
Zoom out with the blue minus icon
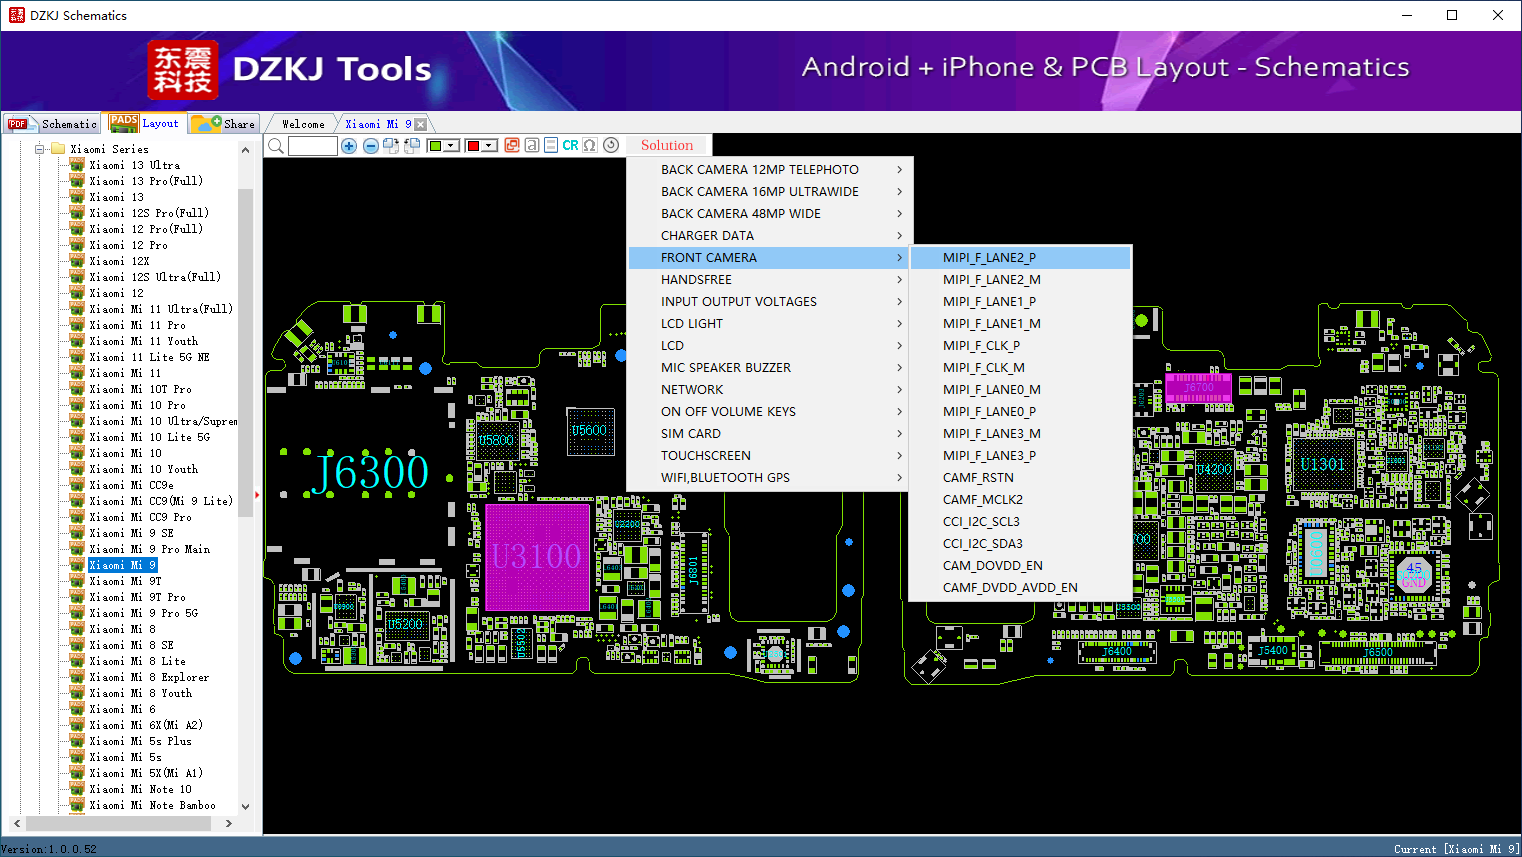pos(371,146)
